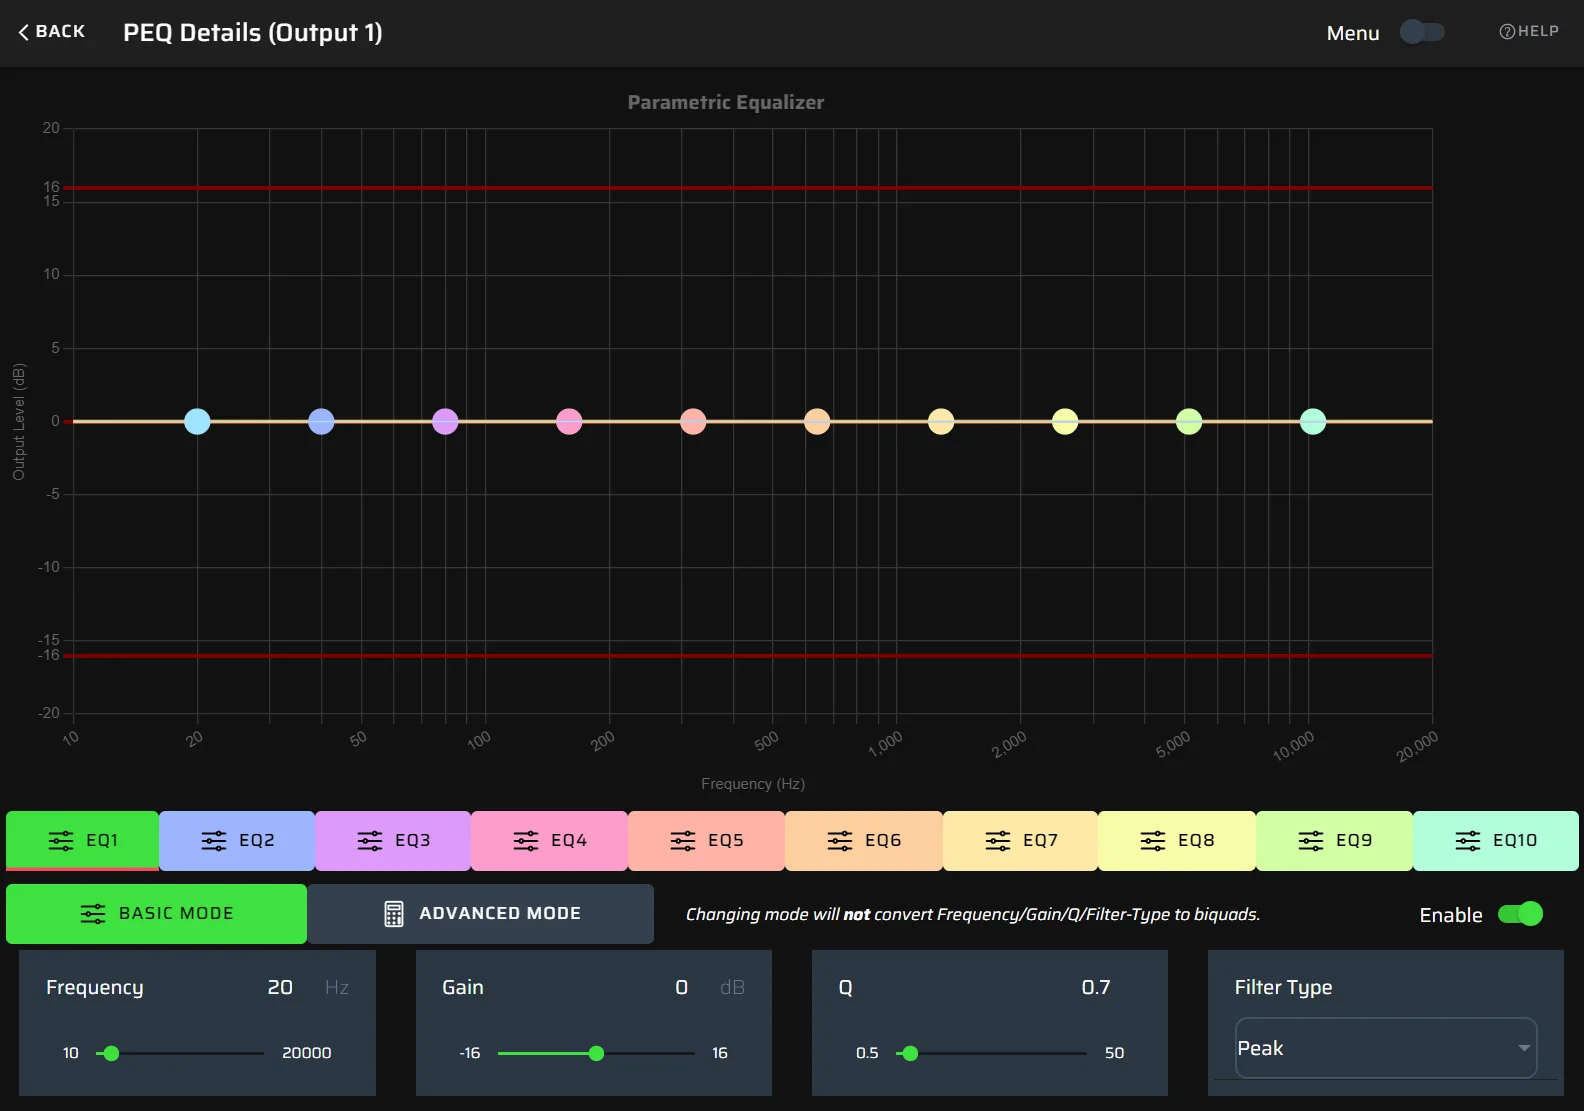Viewport: 1584px width, 1111px height.
Task: Disable the EQ Enable switch
Action: (x=1520, y=914)
